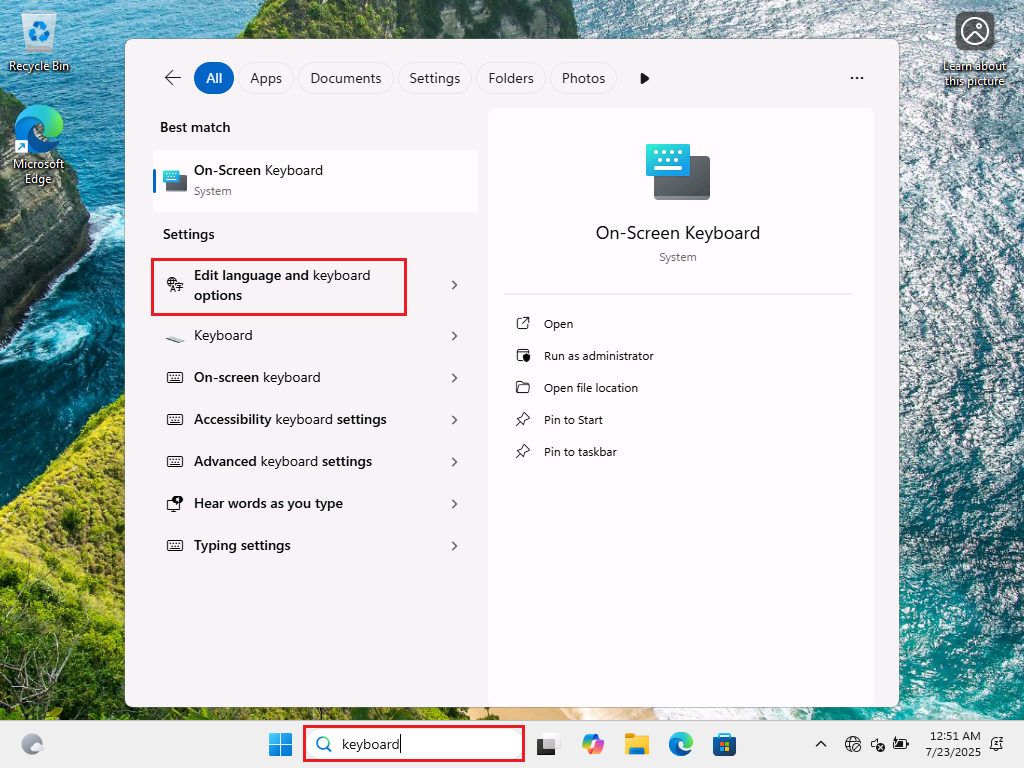1024x768 pixels.
Task: Open the network globe tray icon
Action: point(853,744)
